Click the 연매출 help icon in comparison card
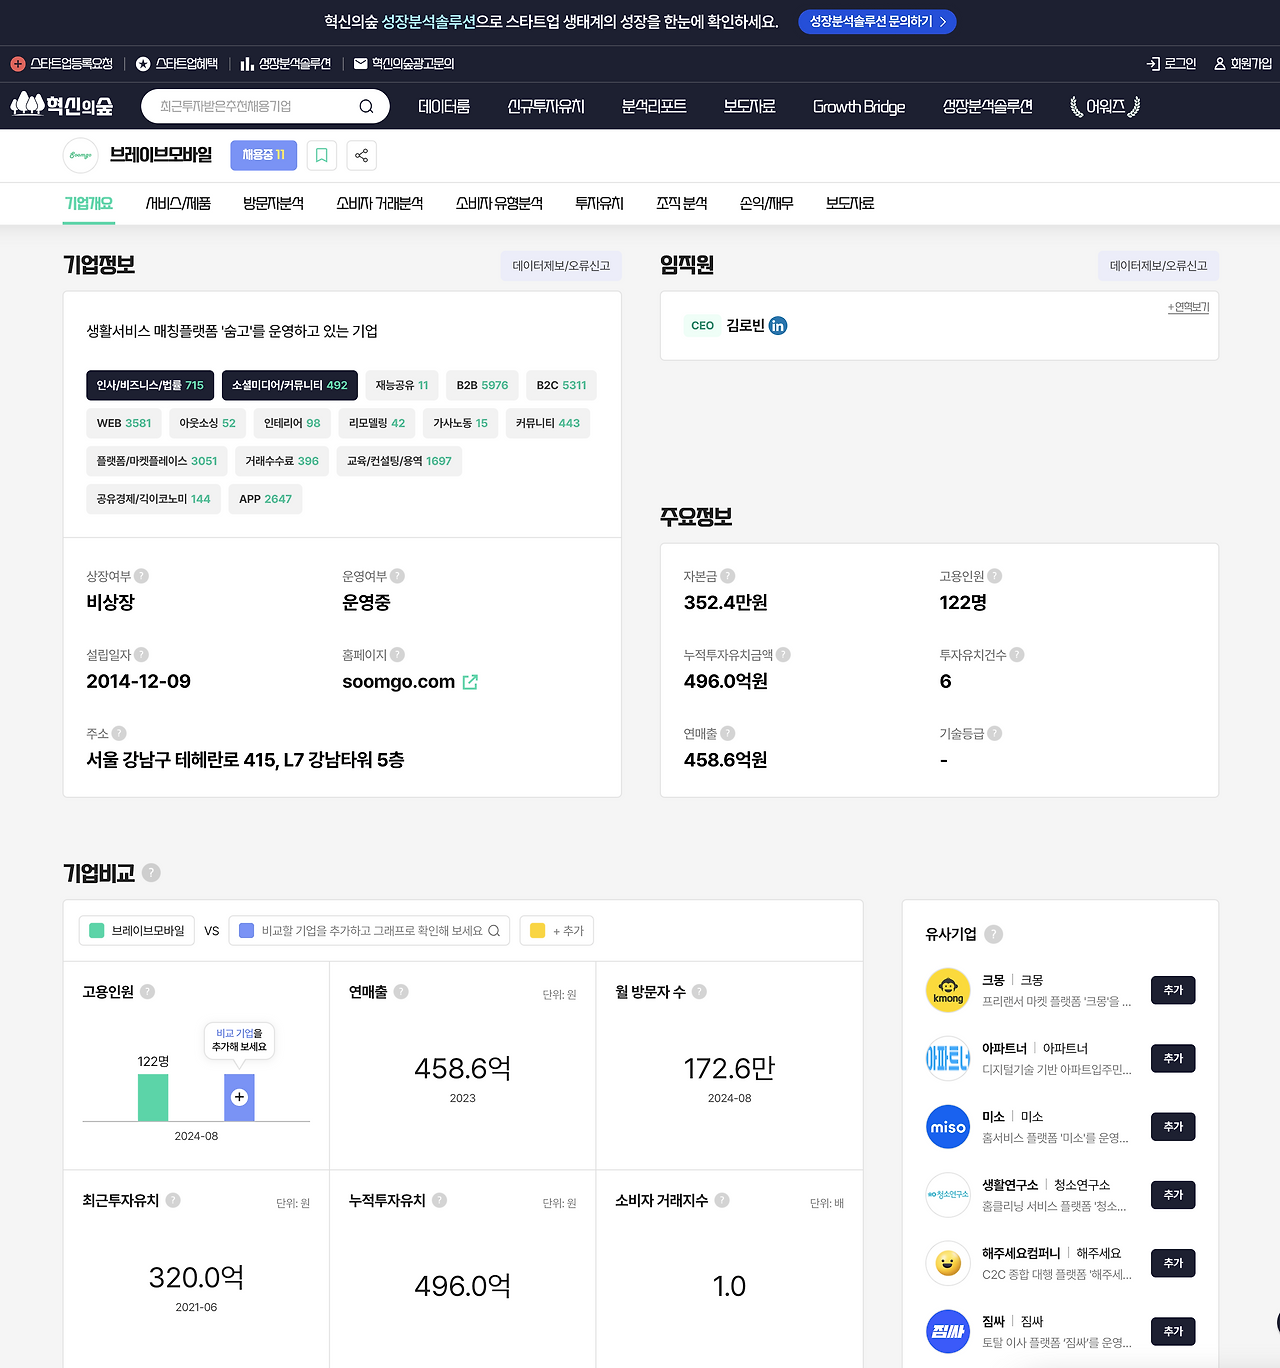The width and height of the screenshot is (1280, 1368). 401,992
